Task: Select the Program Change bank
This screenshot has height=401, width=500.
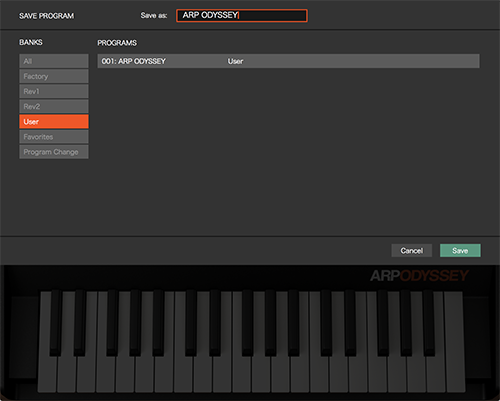Action: pos(54,152)
